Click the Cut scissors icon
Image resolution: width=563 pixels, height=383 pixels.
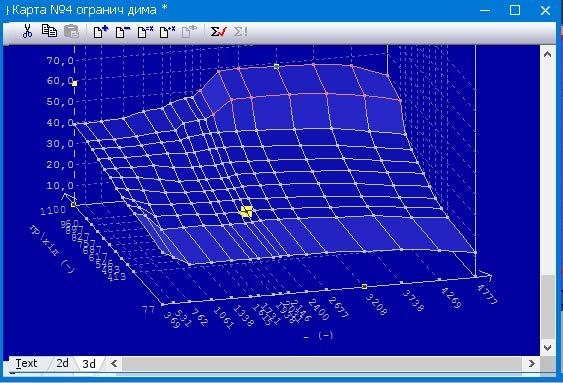27,31
